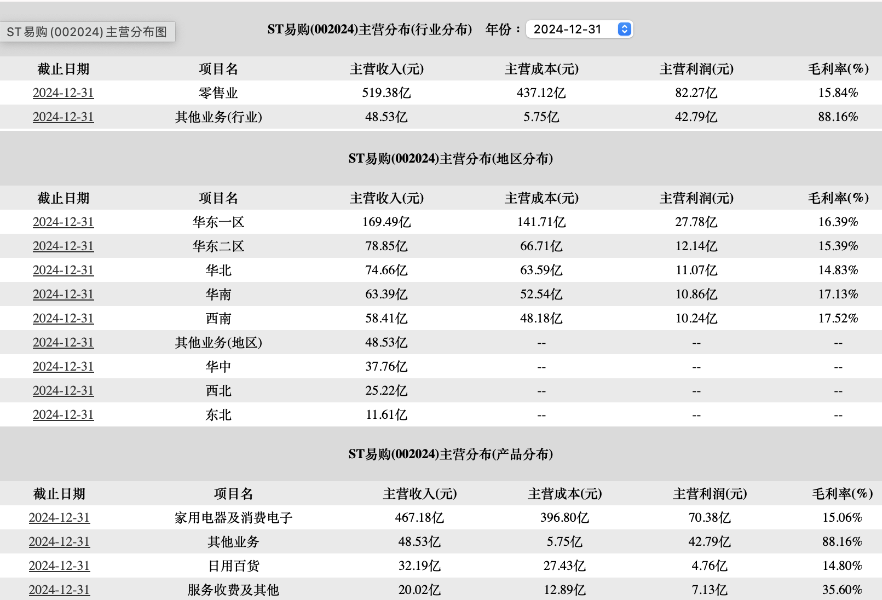Open the 年份 dropdown showing 2024-12-31

point(579,29)
